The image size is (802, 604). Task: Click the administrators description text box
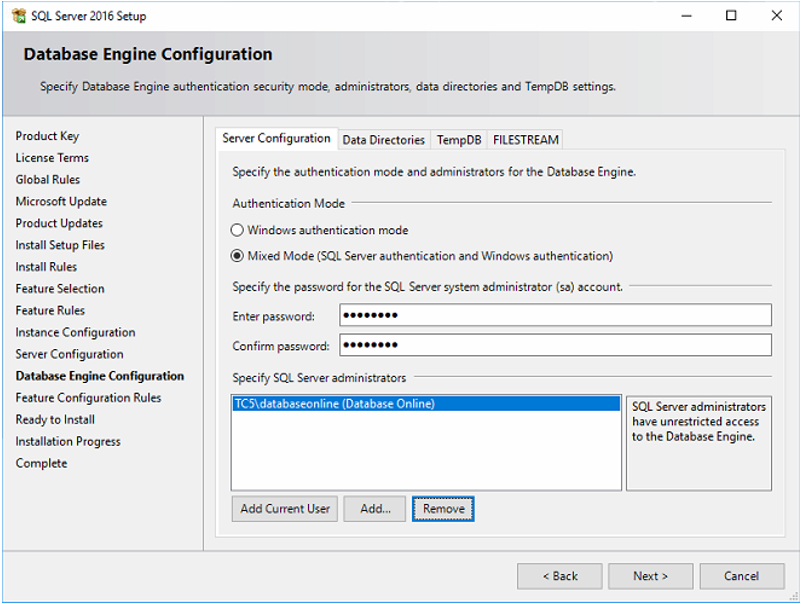tap(699, 443)
